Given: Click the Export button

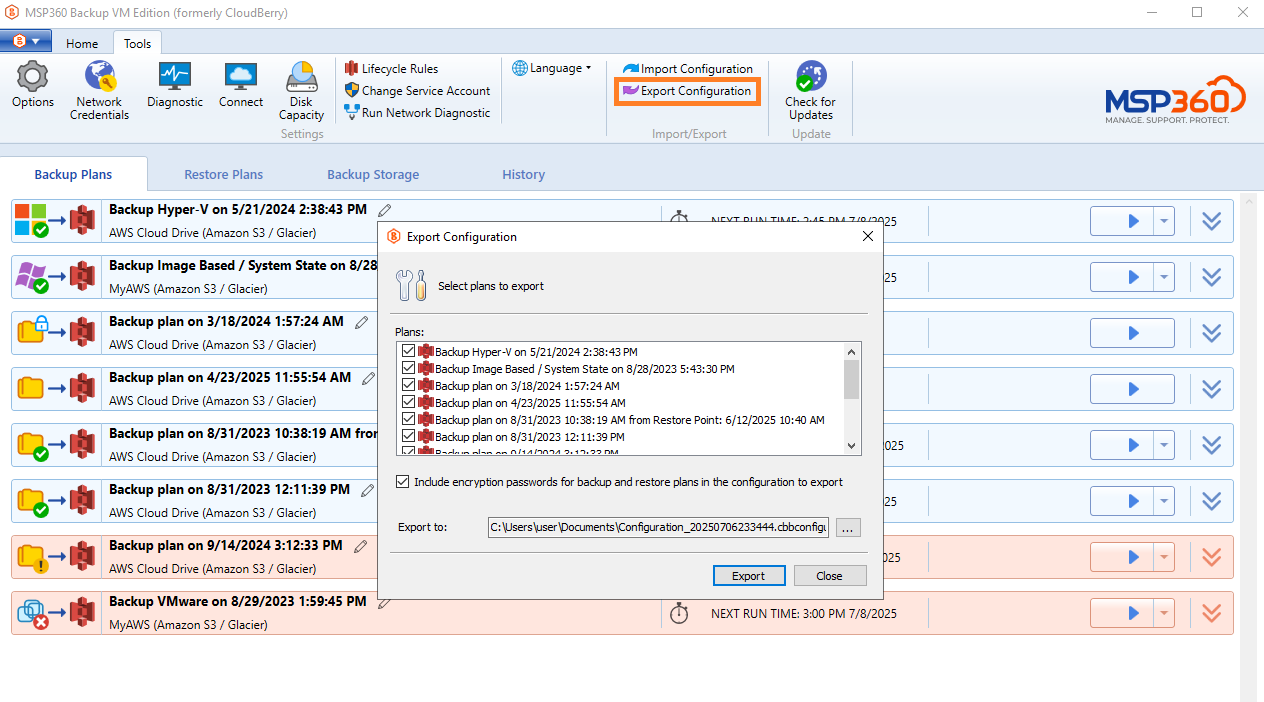Looking at the screenshot, I should click(x=748, y=576).
